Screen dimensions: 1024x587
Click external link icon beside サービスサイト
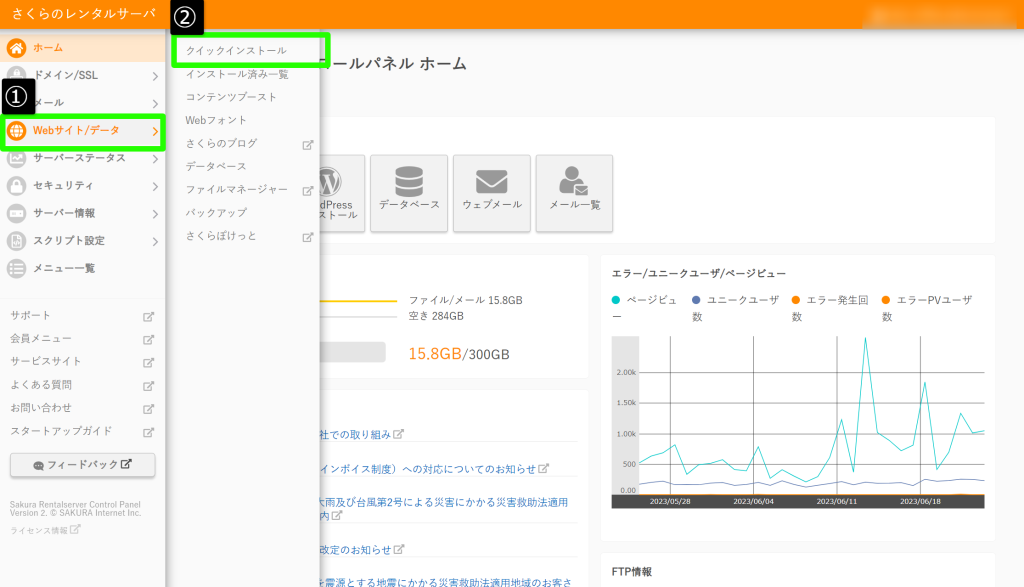click(x=148, y=362)
